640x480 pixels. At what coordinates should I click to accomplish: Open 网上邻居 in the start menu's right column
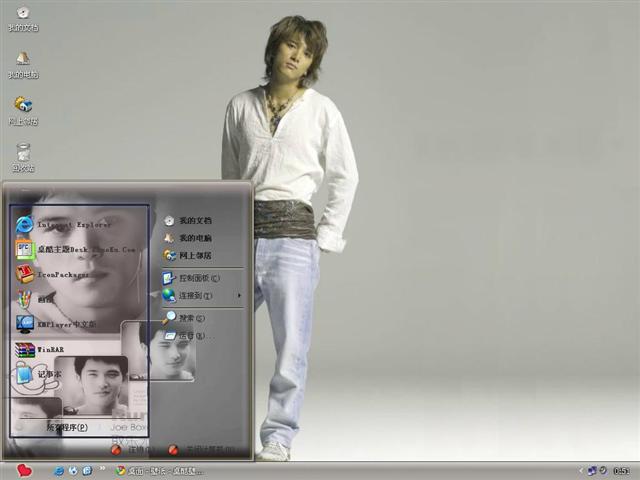tap(188, 256)
